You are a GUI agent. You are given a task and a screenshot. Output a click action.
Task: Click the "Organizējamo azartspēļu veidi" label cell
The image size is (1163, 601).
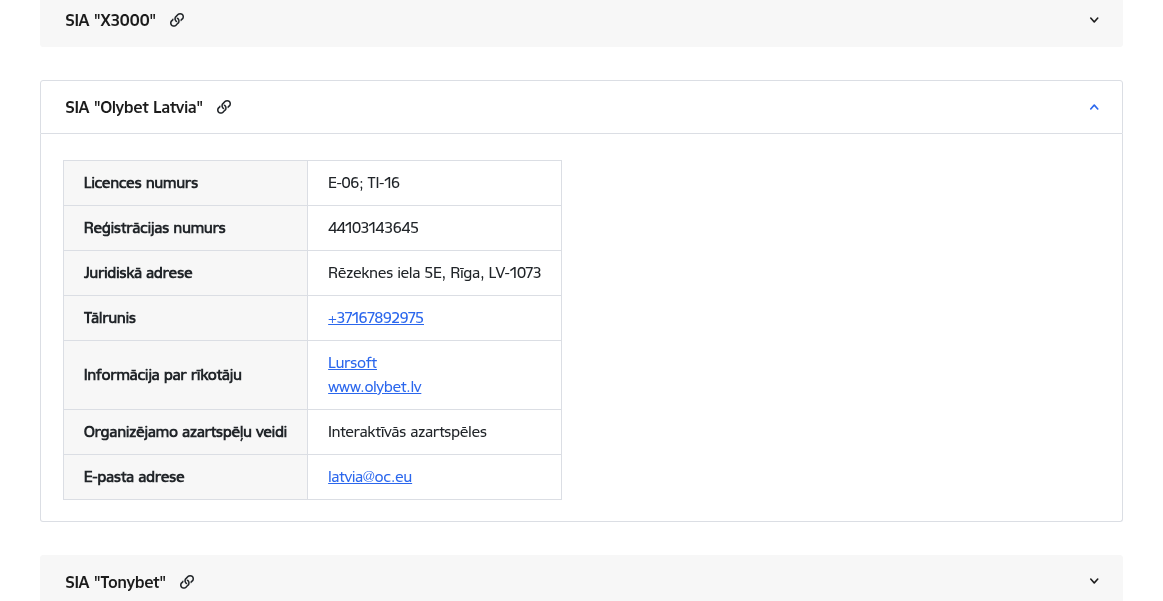click(x=185, y=432)
